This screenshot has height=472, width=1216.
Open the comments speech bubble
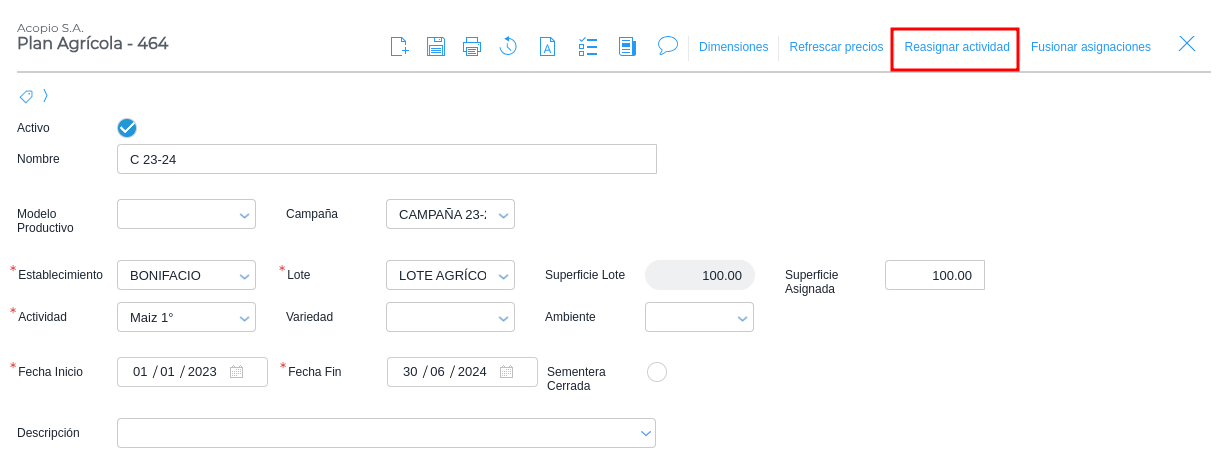tap(668, 45)
